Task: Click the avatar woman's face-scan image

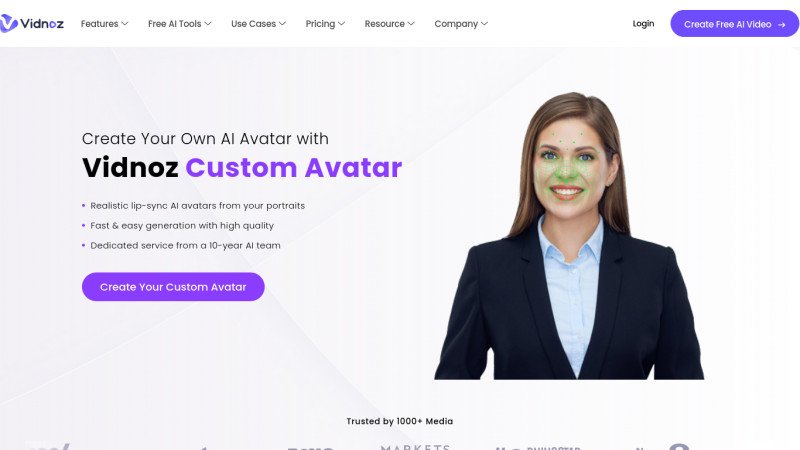Action: (569, 236)
